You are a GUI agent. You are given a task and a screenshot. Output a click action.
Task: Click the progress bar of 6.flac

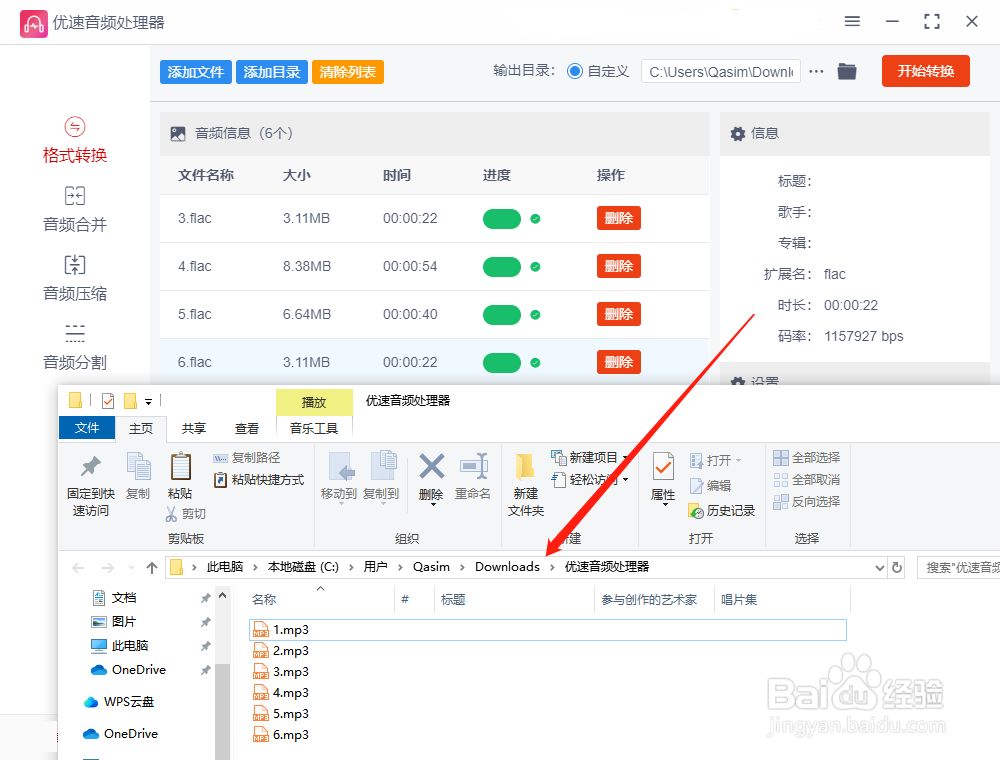[502, 363]
